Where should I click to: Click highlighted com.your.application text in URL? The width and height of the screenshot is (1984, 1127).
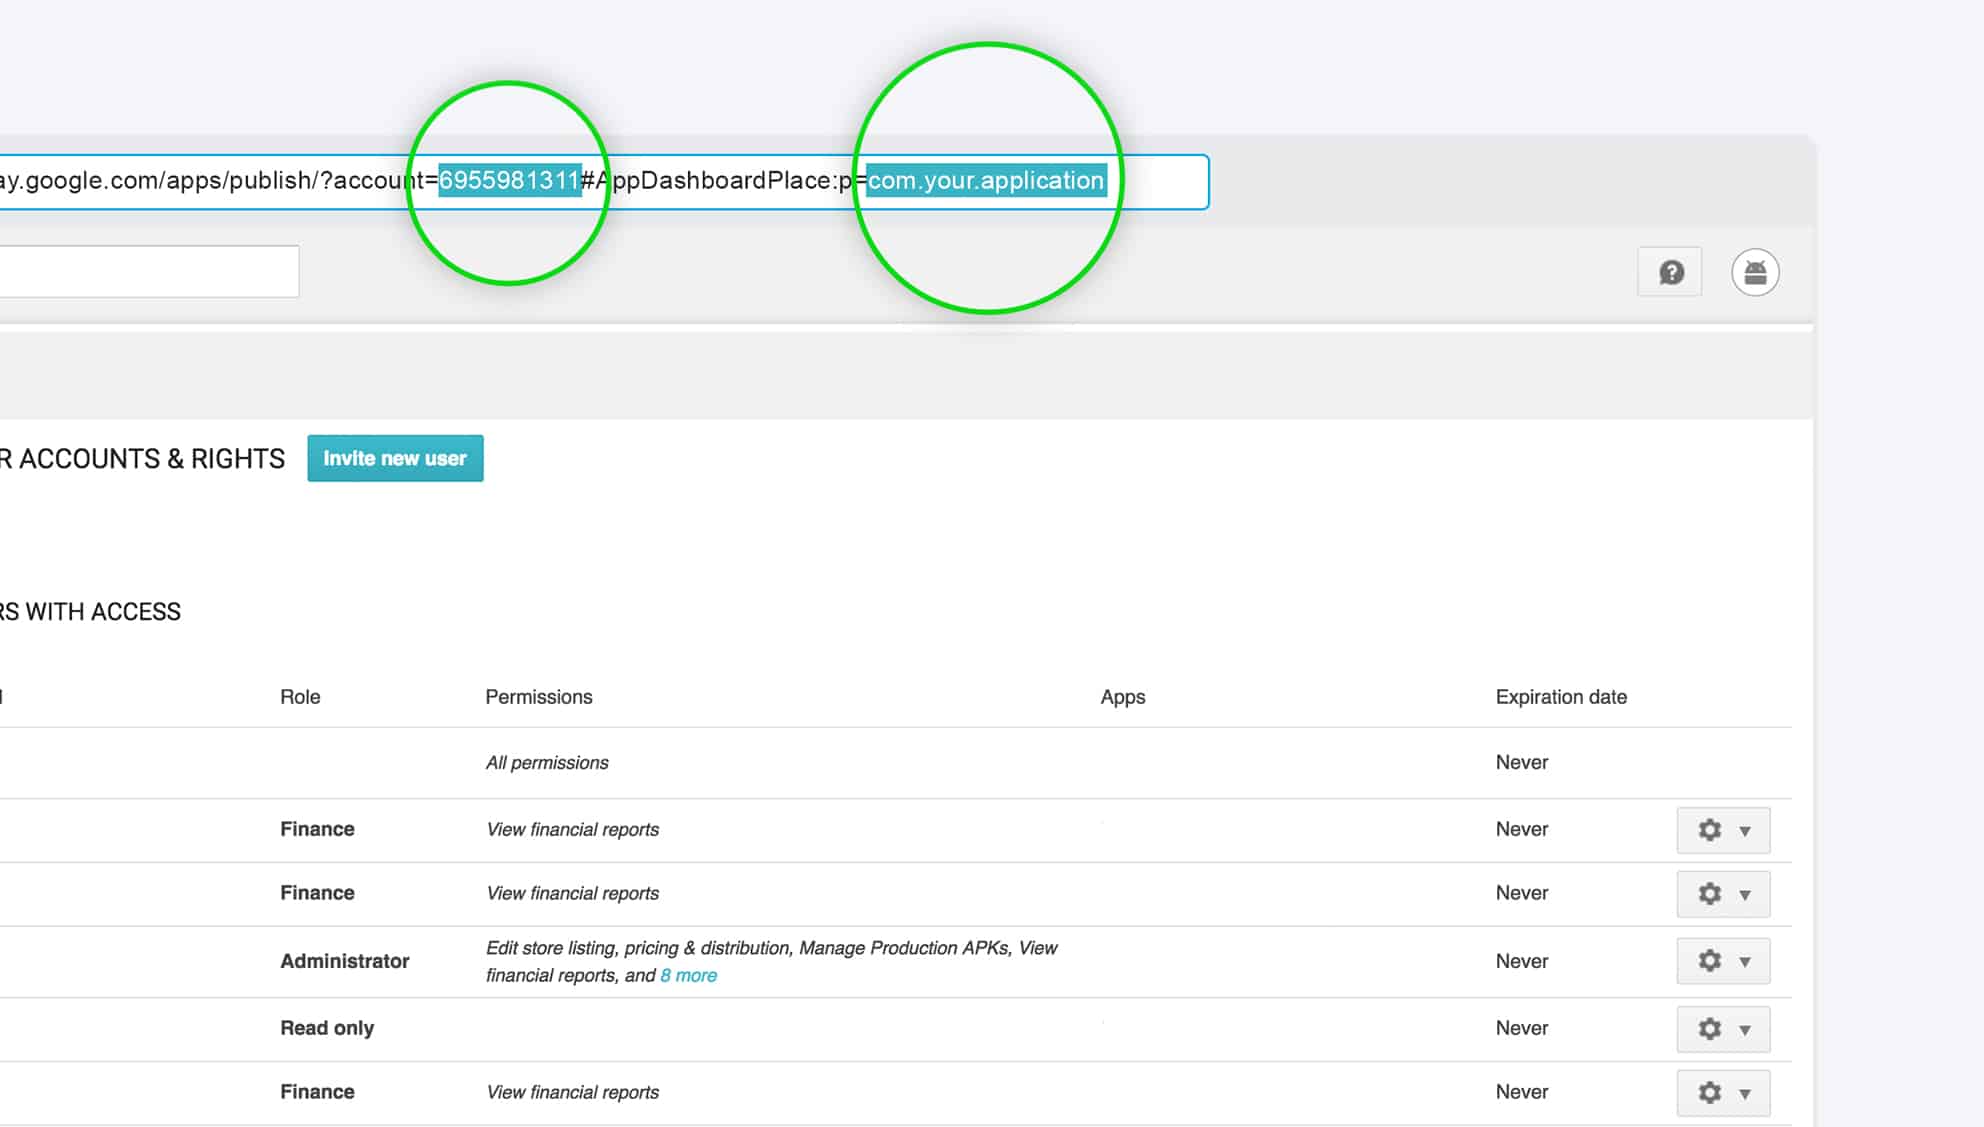(985, 181)
